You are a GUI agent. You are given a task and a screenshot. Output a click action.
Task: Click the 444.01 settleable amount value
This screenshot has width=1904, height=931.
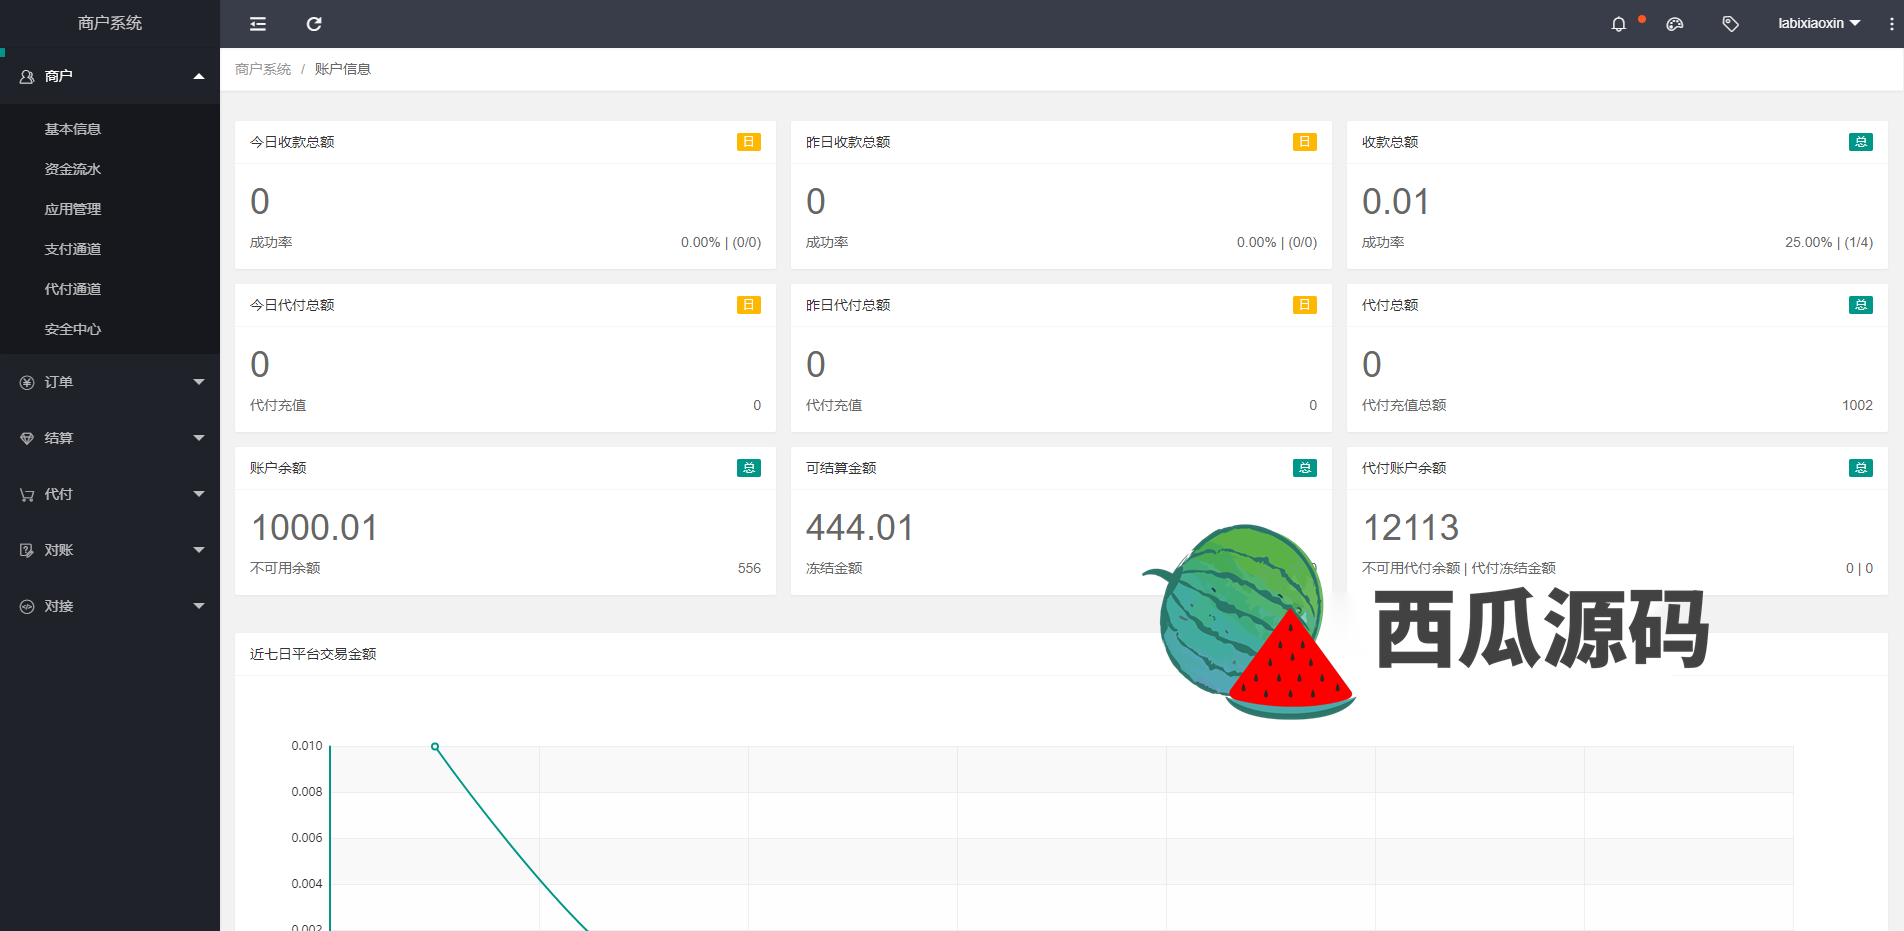tap(860, 528)
